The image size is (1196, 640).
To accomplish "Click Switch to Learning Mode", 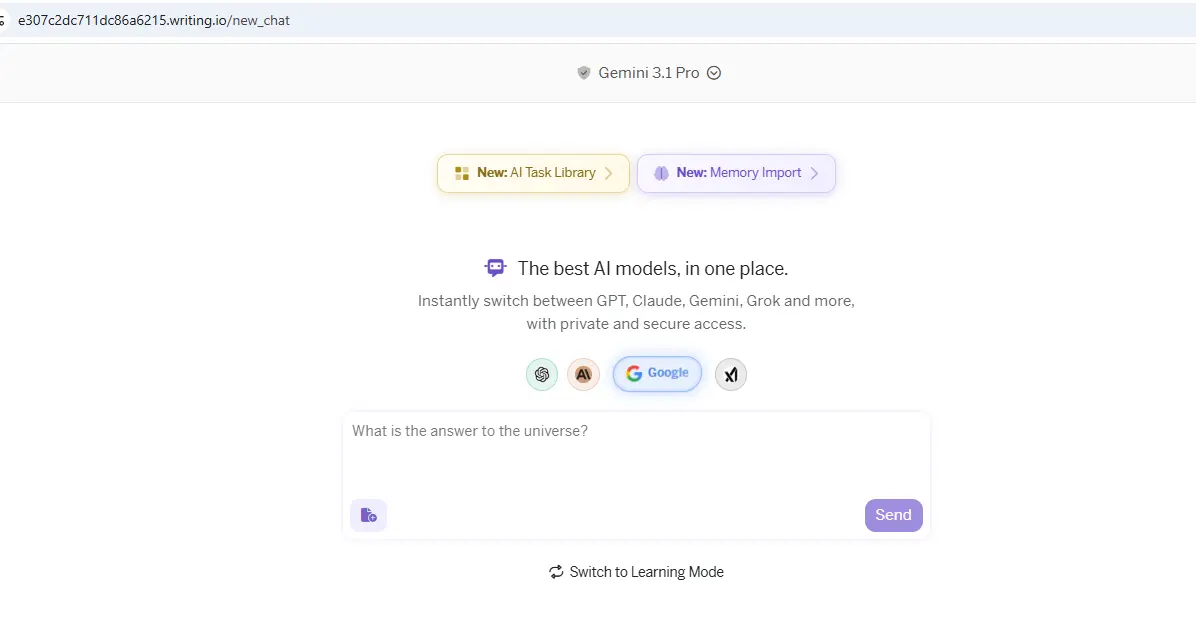I will pos(636,572).
